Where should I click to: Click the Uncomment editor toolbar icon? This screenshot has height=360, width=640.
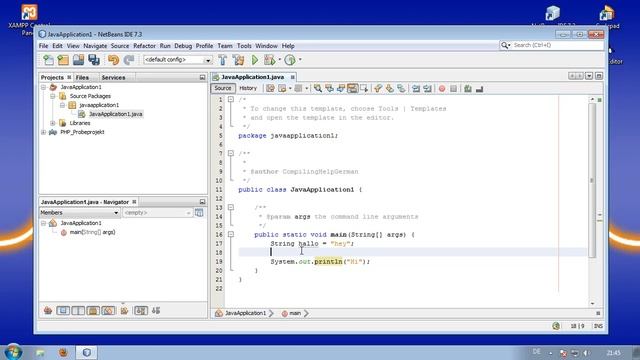[479, 88]
